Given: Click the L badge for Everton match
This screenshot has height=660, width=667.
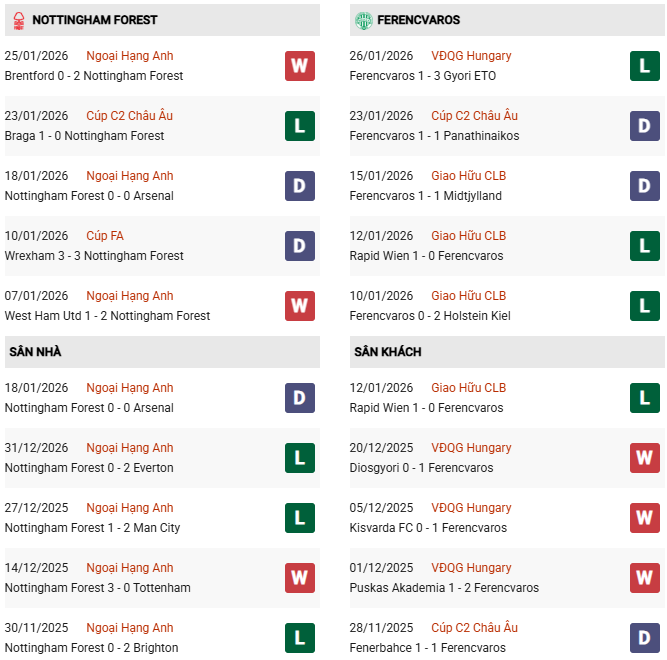Looking at the screenshot, I should pos(299,458).
